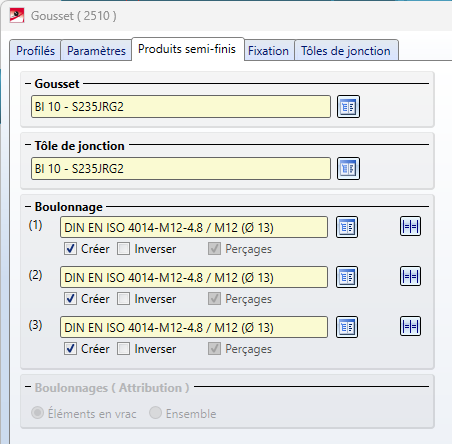
Task: Switch to the Profilés tab
Action: [35, 51]
